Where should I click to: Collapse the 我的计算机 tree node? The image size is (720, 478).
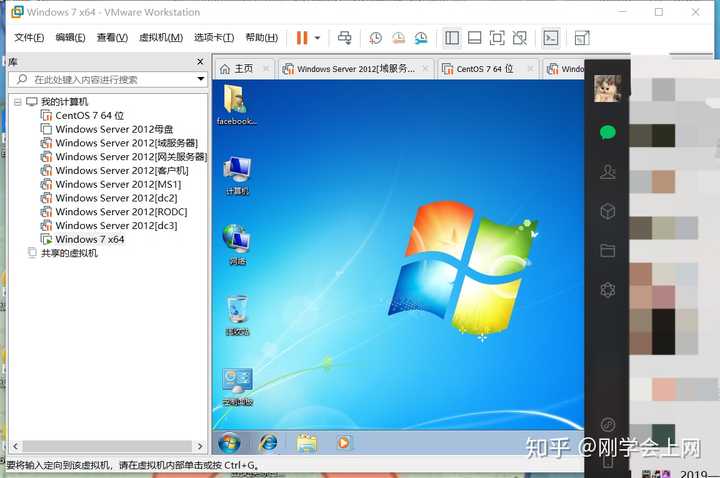tap(17, 102)
